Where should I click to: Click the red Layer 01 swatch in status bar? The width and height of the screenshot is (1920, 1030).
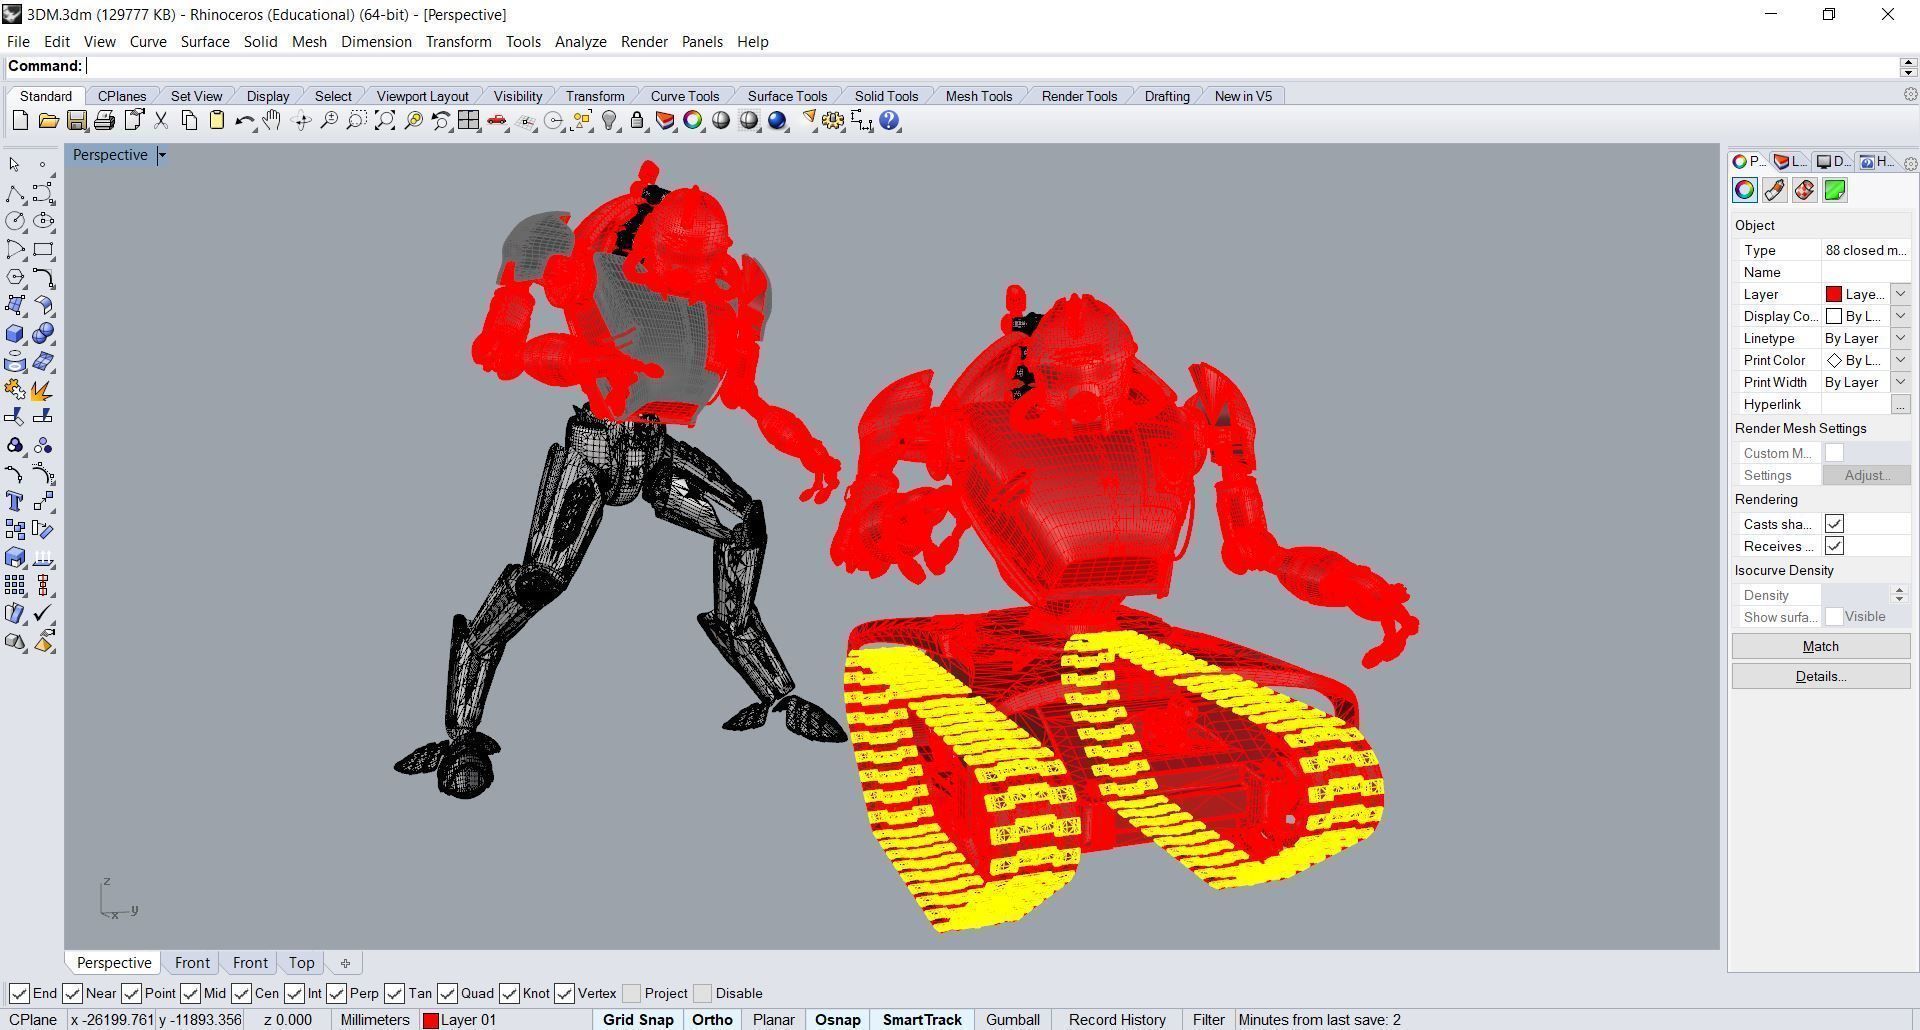pyautogui.click(x=431, y=1020)
